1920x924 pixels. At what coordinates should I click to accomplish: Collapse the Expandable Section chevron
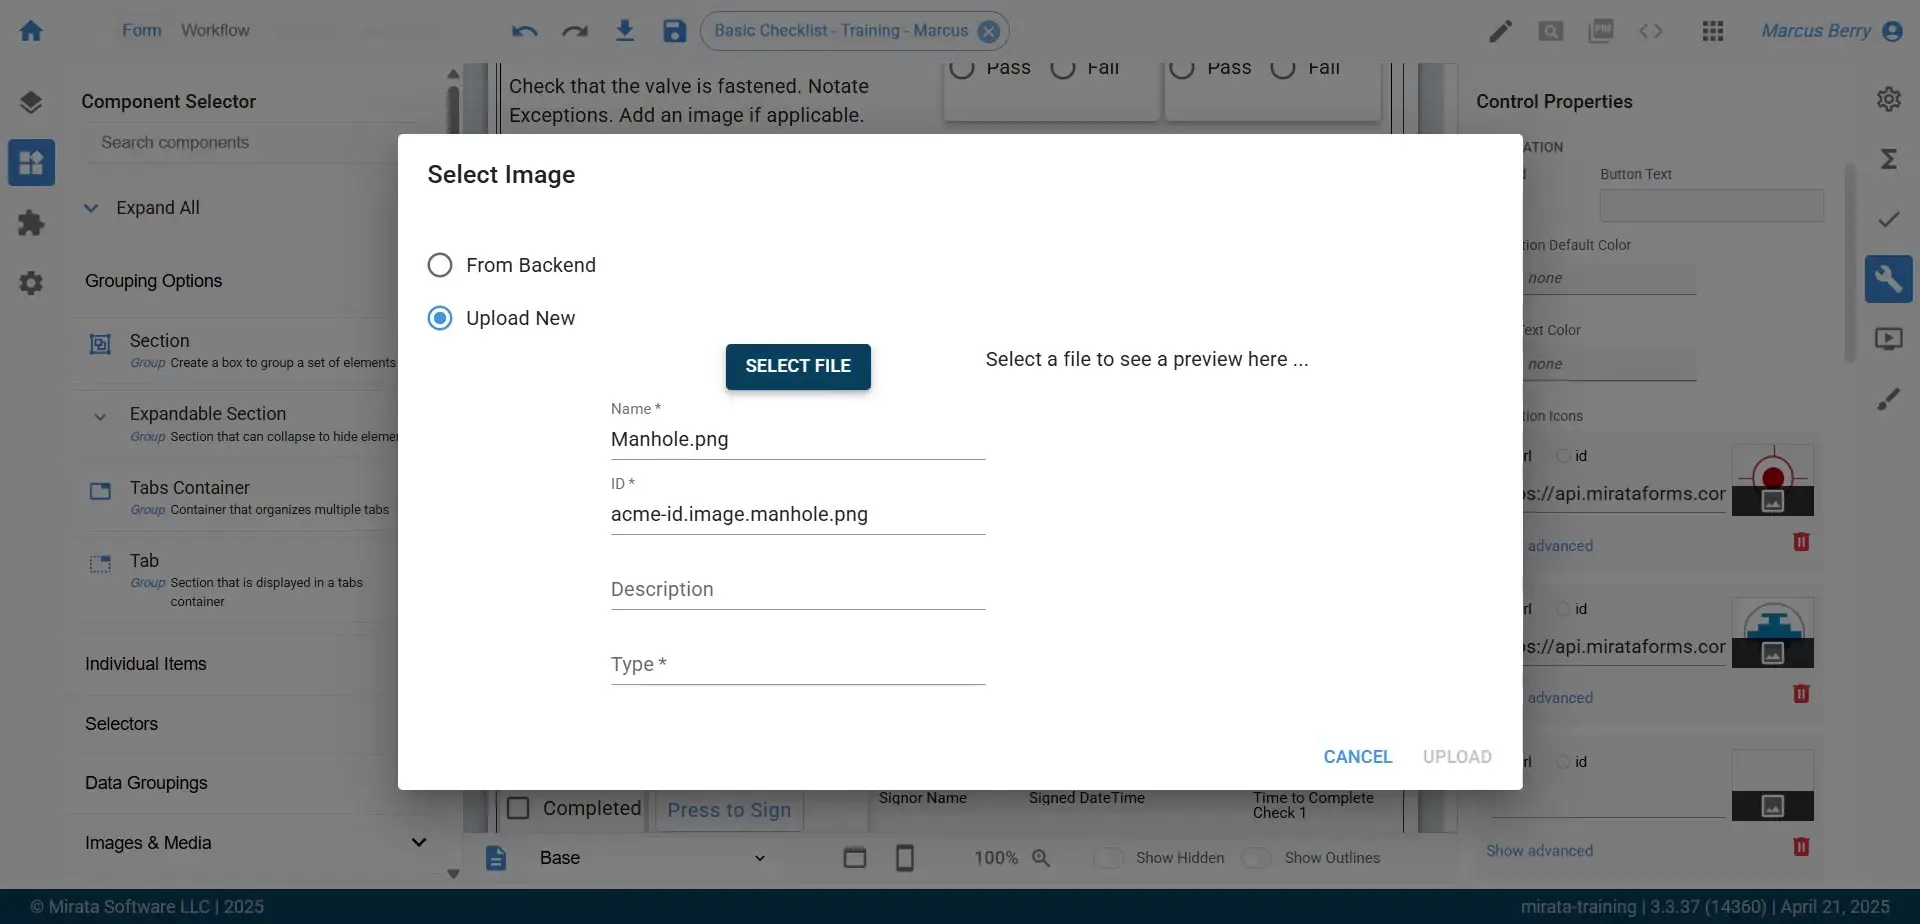99,417
